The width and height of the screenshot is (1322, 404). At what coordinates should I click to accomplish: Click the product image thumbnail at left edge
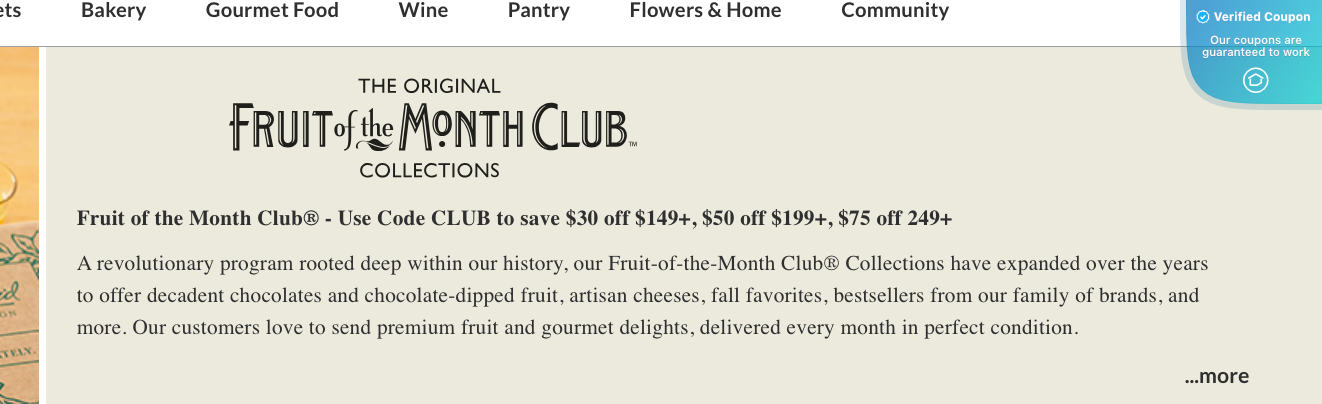pos(19,225)
